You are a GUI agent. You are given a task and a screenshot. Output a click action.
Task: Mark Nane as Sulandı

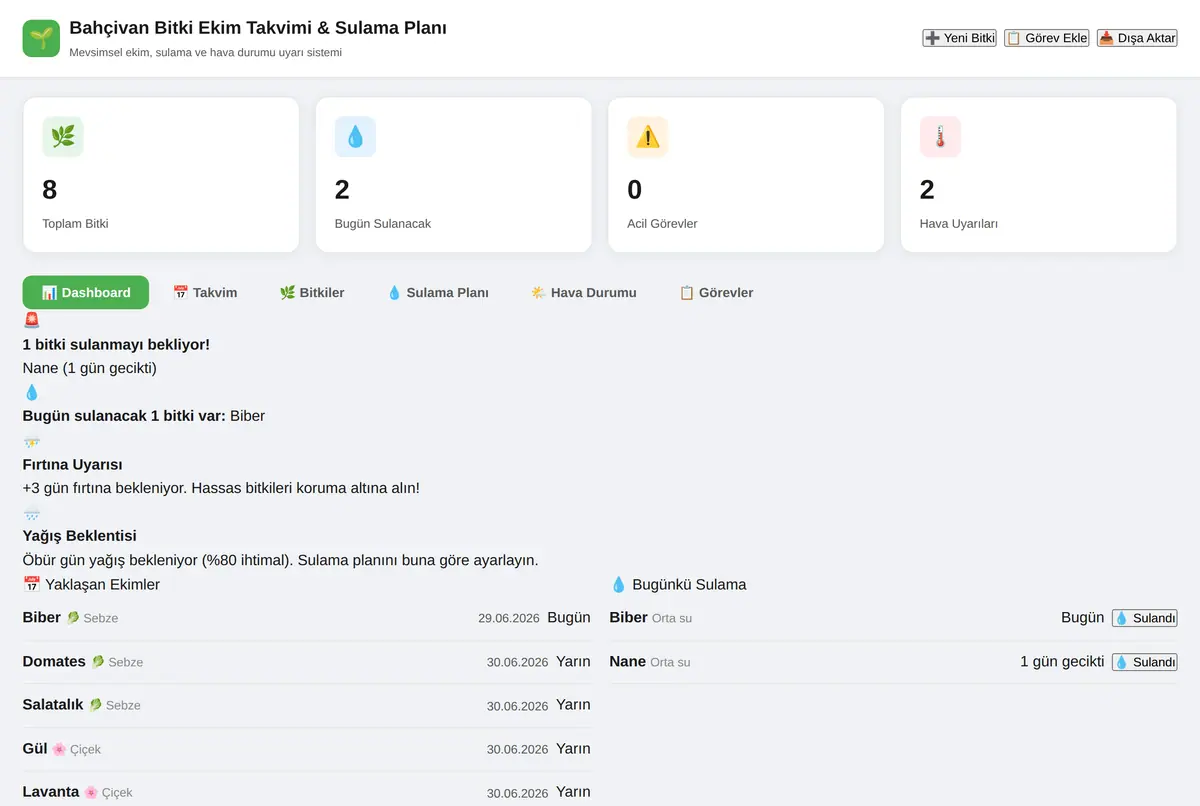coord(1144,662)
